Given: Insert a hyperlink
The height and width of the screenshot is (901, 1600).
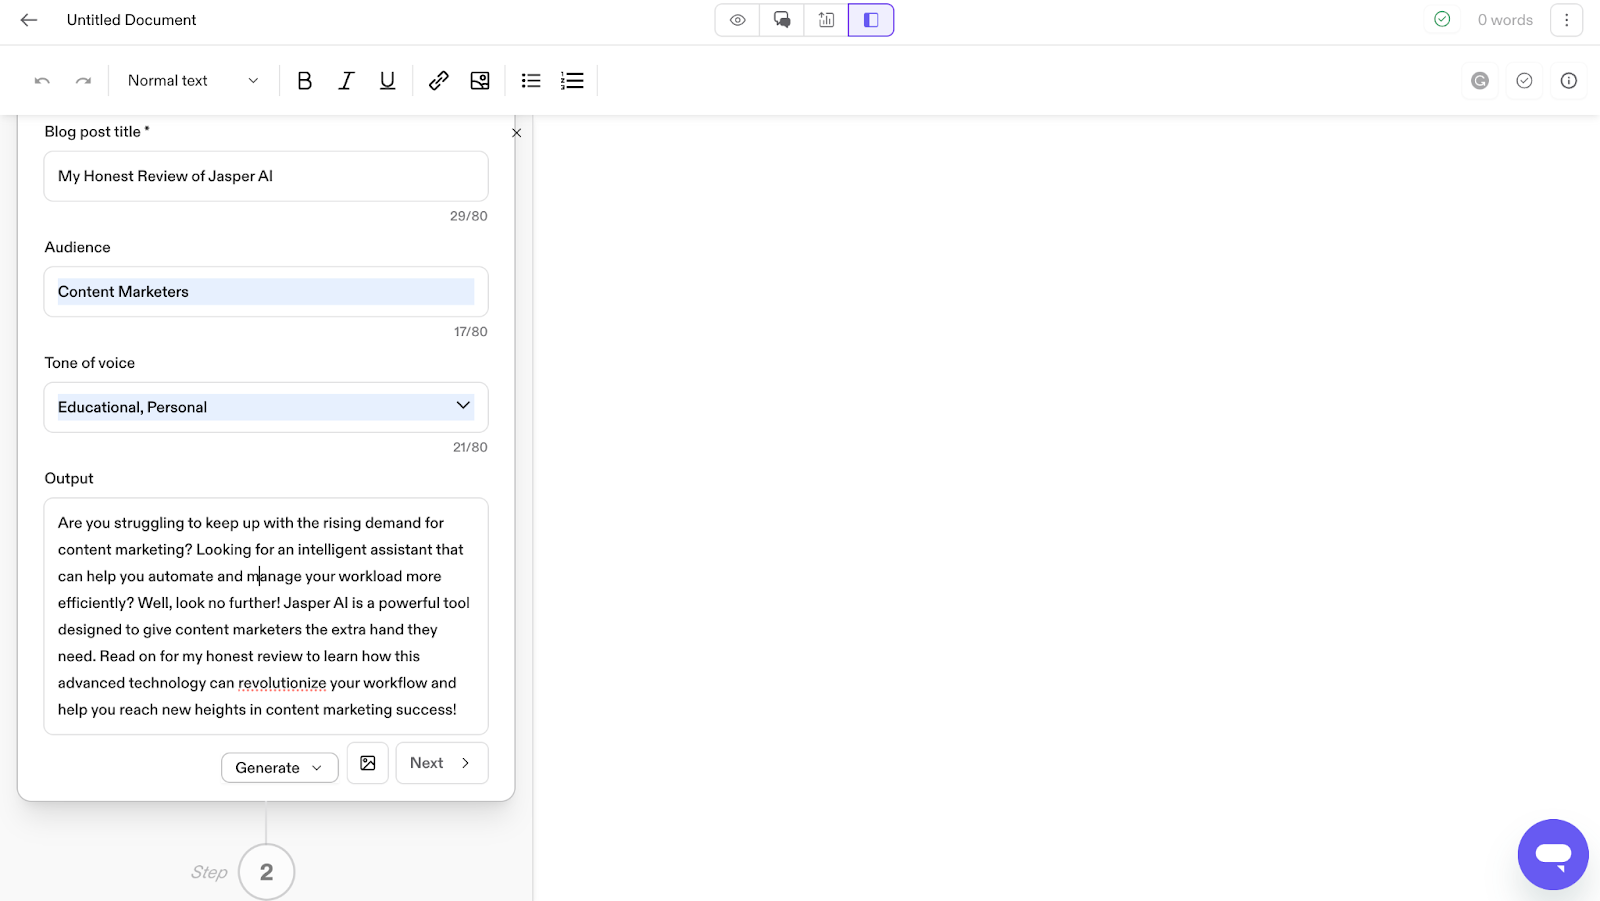Looking at the screenshot, I should coord(438,81).
